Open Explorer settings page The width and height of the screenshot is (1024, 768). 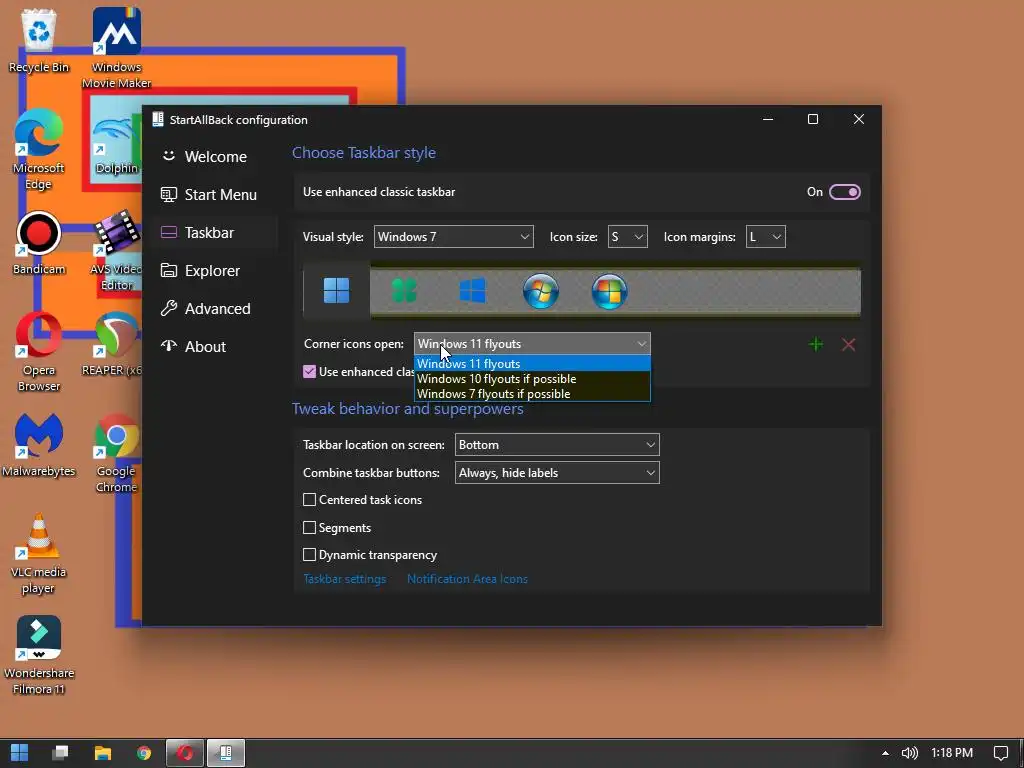[200, 270]
